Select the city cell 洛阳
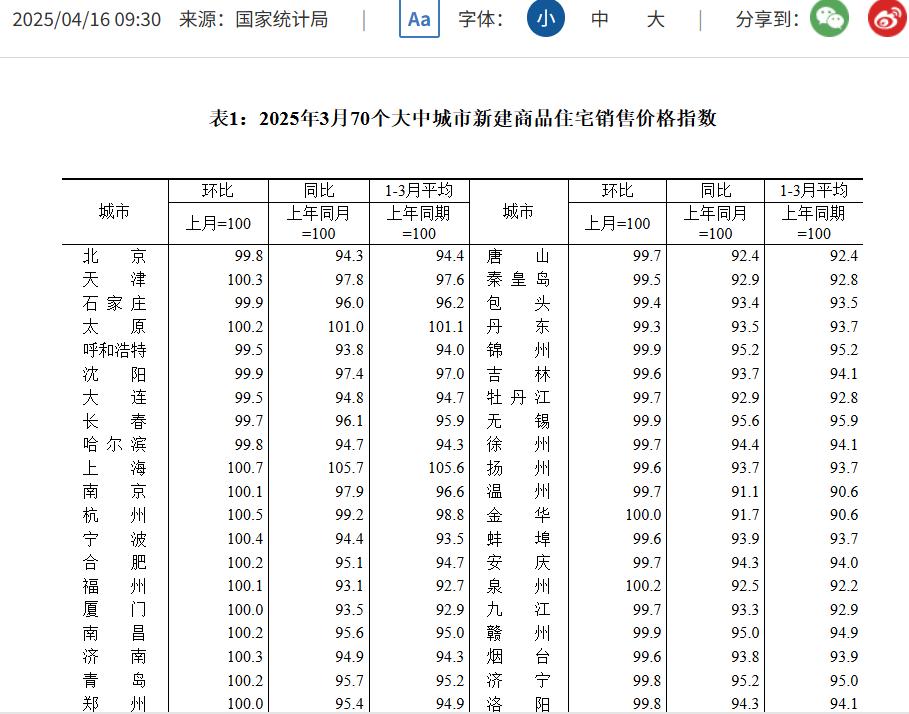This screenshot has width=909, height=714. pos(518,704)
